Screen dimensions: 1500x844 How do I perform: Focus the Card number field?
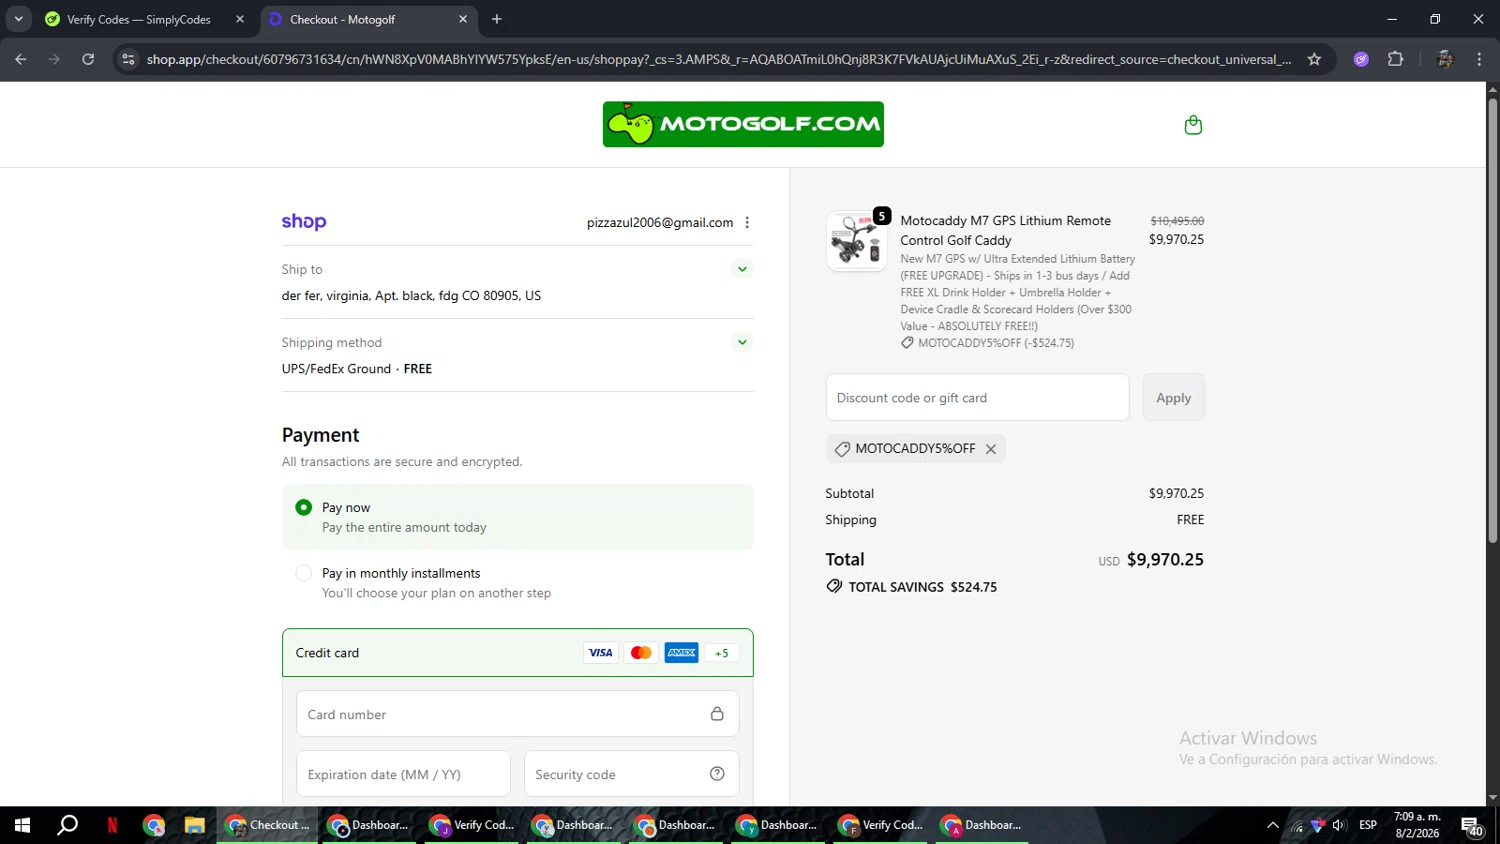pos(518,714)
